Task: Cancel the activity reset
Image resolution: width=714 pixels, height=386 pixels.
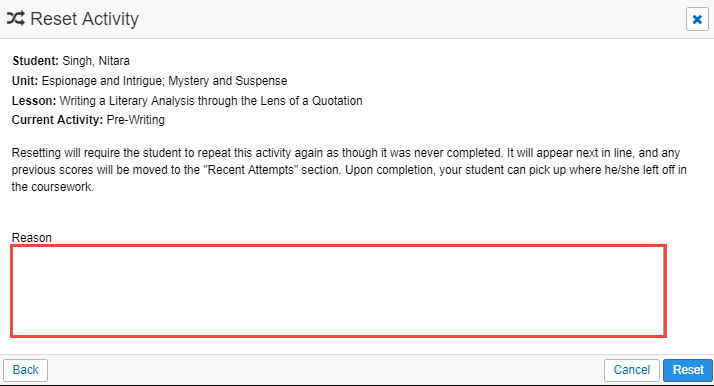Action: tap(632, 370)
